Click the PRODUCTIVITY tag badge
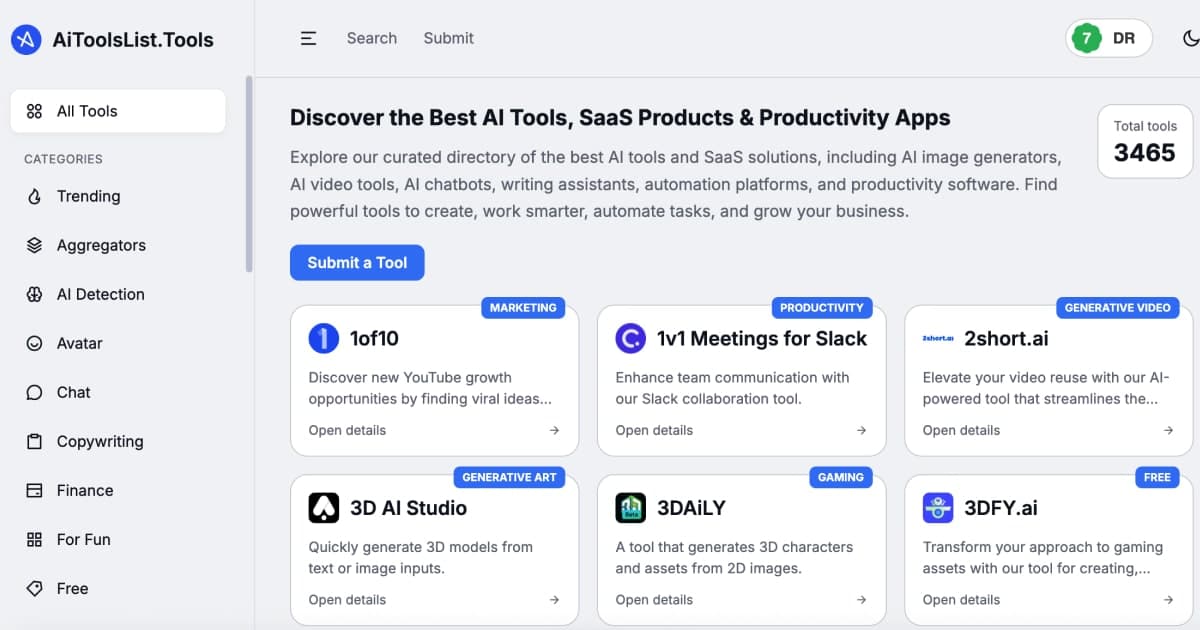1200x630 pixels. 821,308
